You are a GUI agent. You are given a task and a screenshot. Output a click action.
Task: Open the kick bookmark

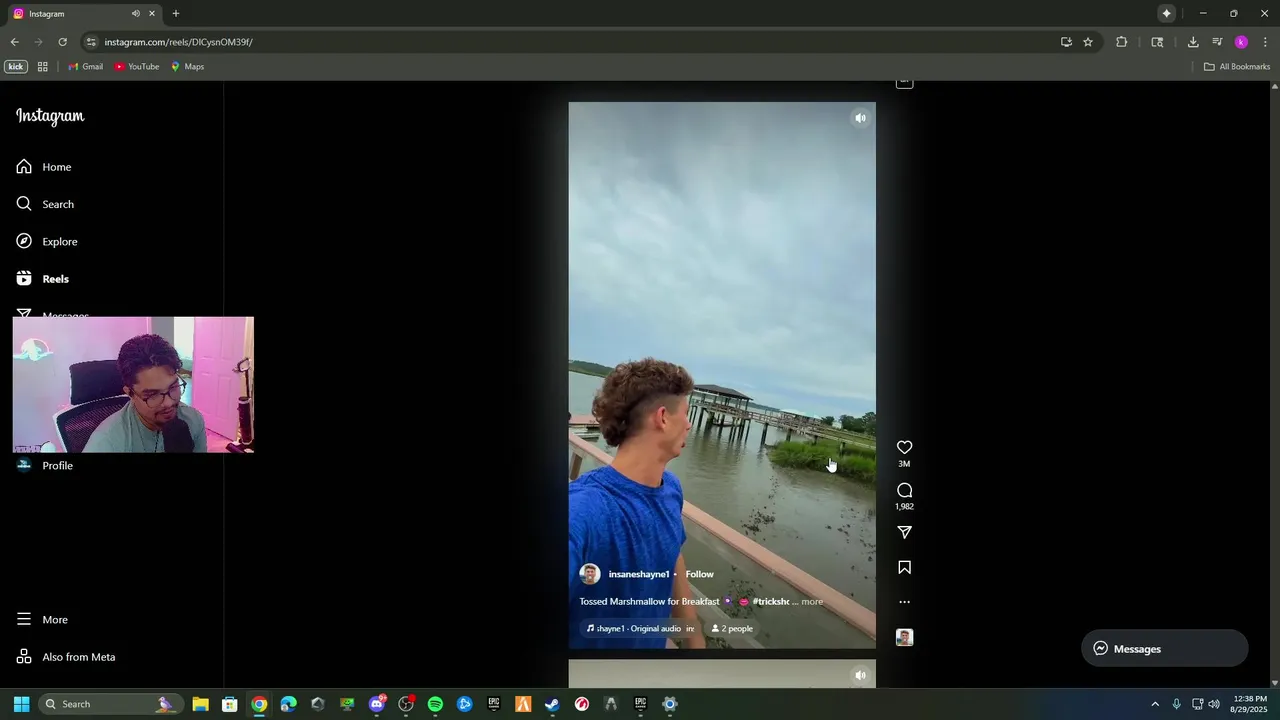pyautogui.click(x=15, y=67)
